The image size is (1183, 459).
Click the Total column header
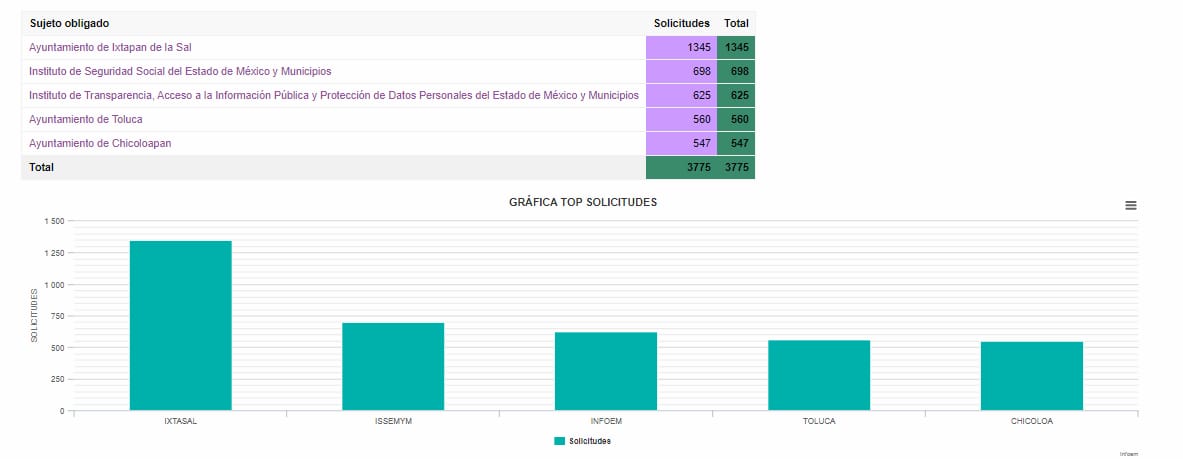click(736, 23)
